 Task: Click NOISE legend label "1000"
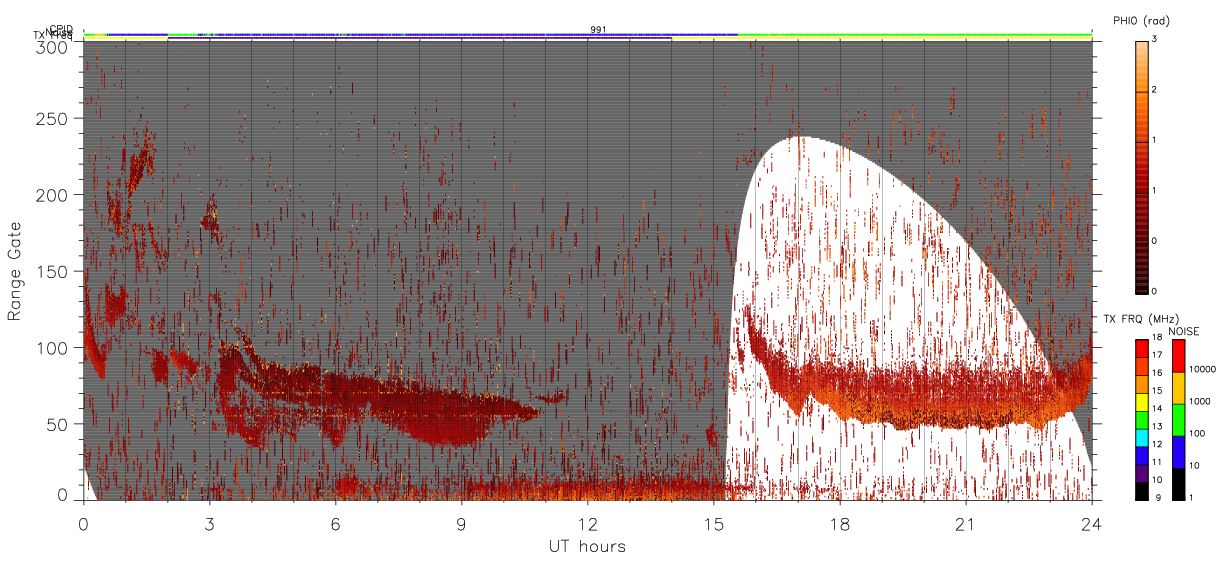pyautogui.click(x=1200, y=401)
